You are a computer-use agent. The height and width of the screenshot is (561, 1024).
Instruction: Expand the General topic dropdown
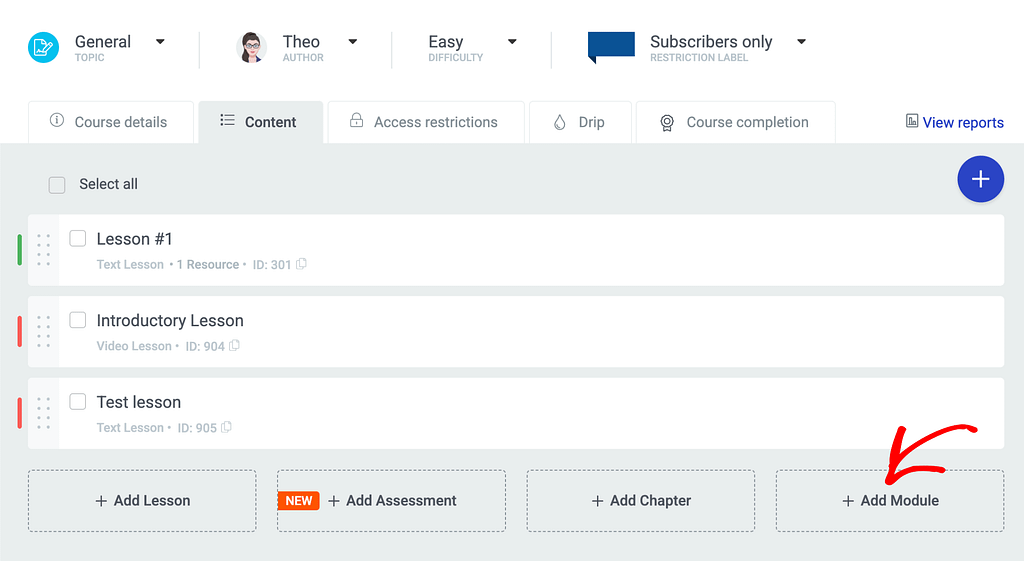(x=160, y=42)
